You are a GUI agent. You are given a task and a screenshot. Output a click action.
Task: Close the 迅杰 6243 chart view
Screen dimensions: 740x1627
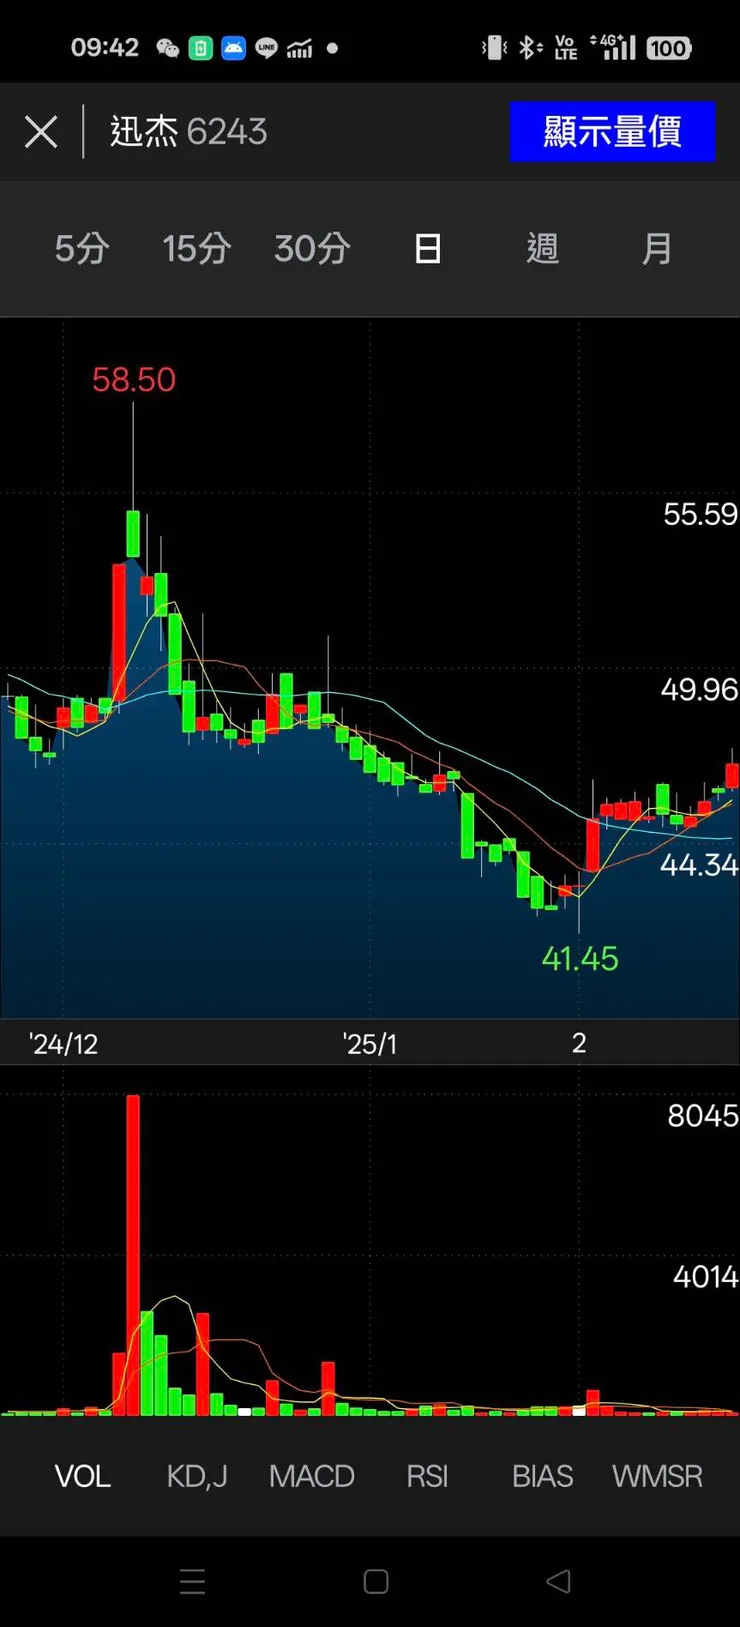coord(41,131)
